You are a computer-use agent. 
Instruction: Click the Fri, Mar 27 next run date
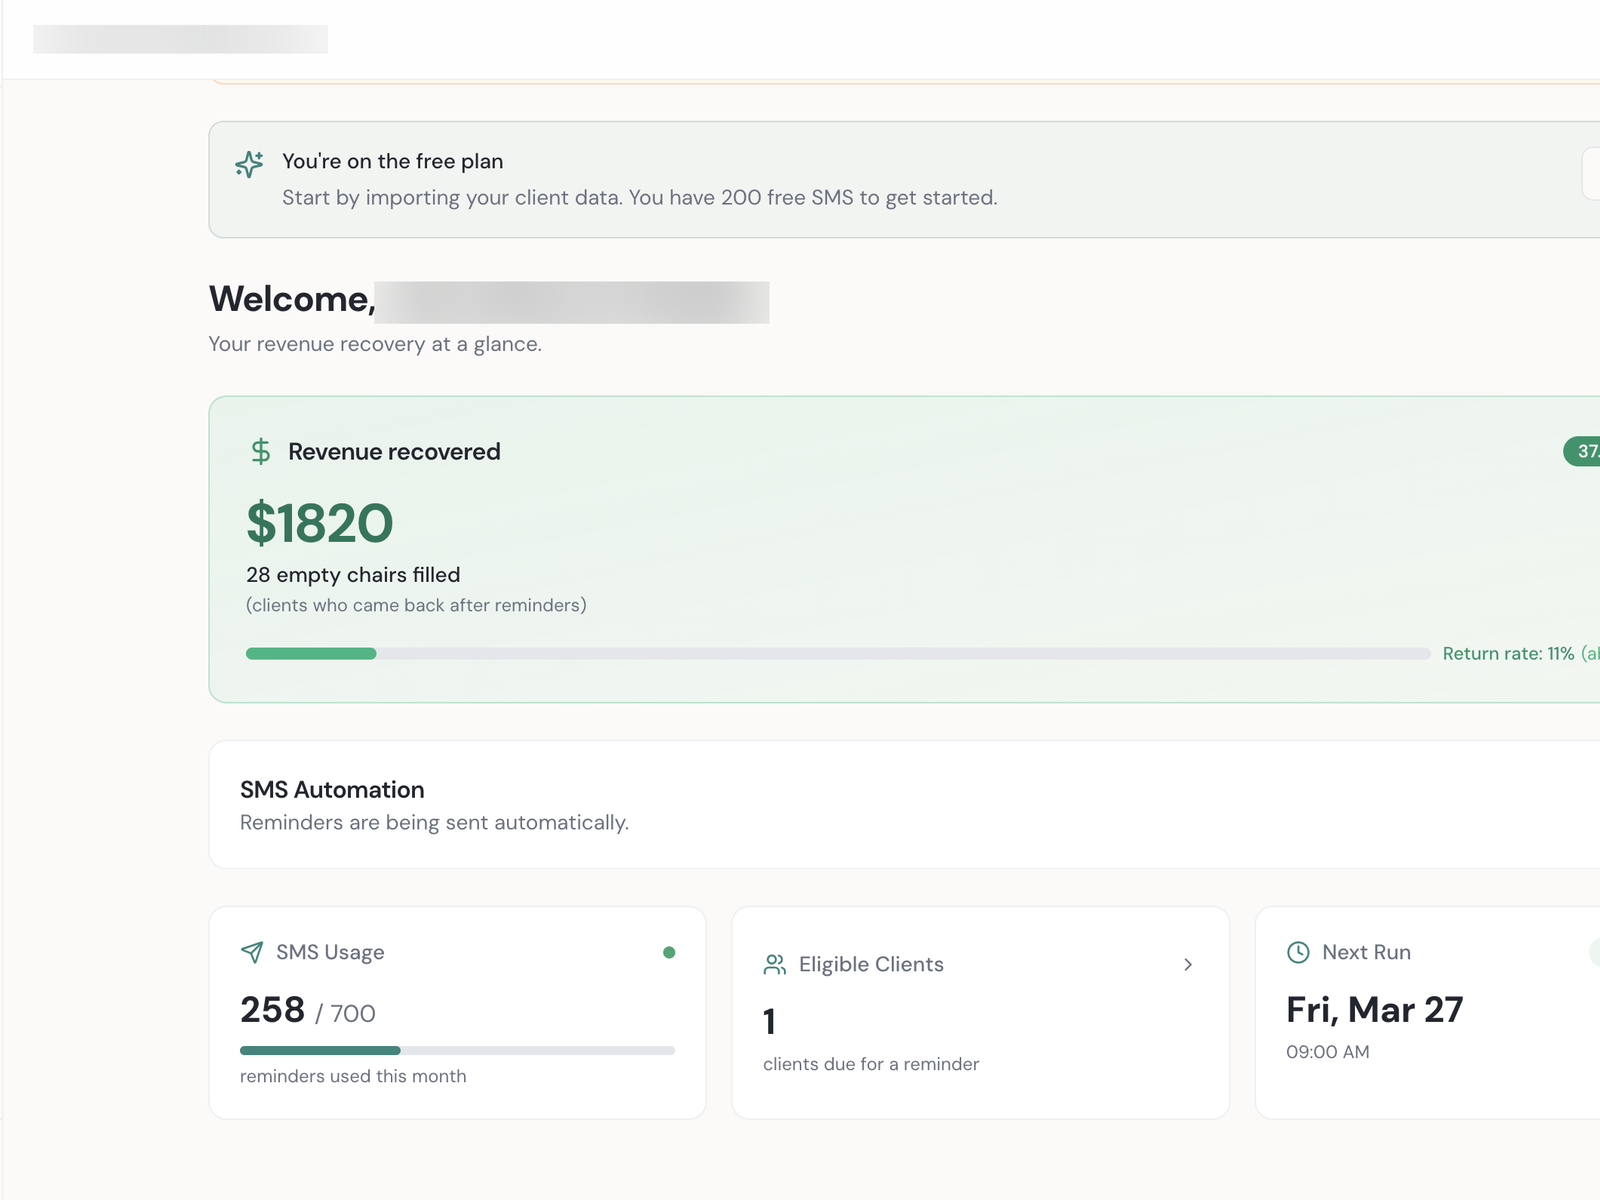point(1375,1010)
